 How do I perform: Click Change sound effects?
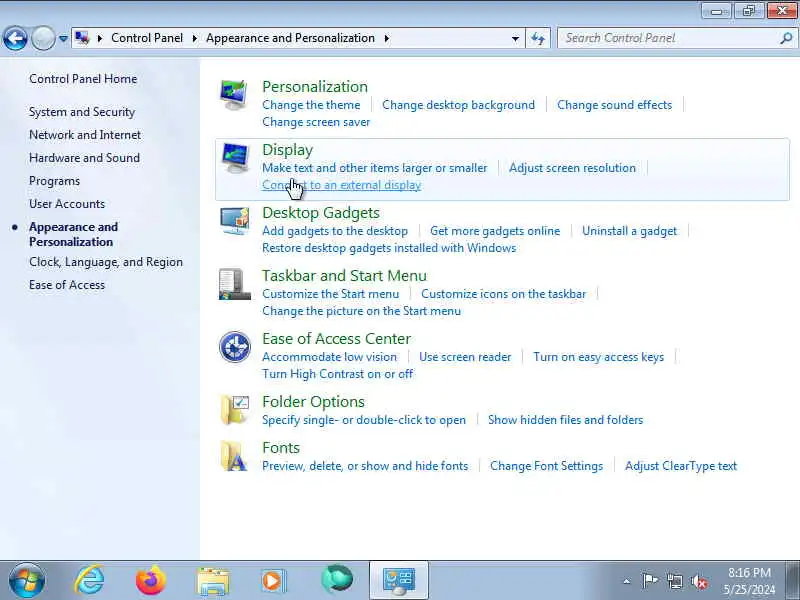pos(614,105)
